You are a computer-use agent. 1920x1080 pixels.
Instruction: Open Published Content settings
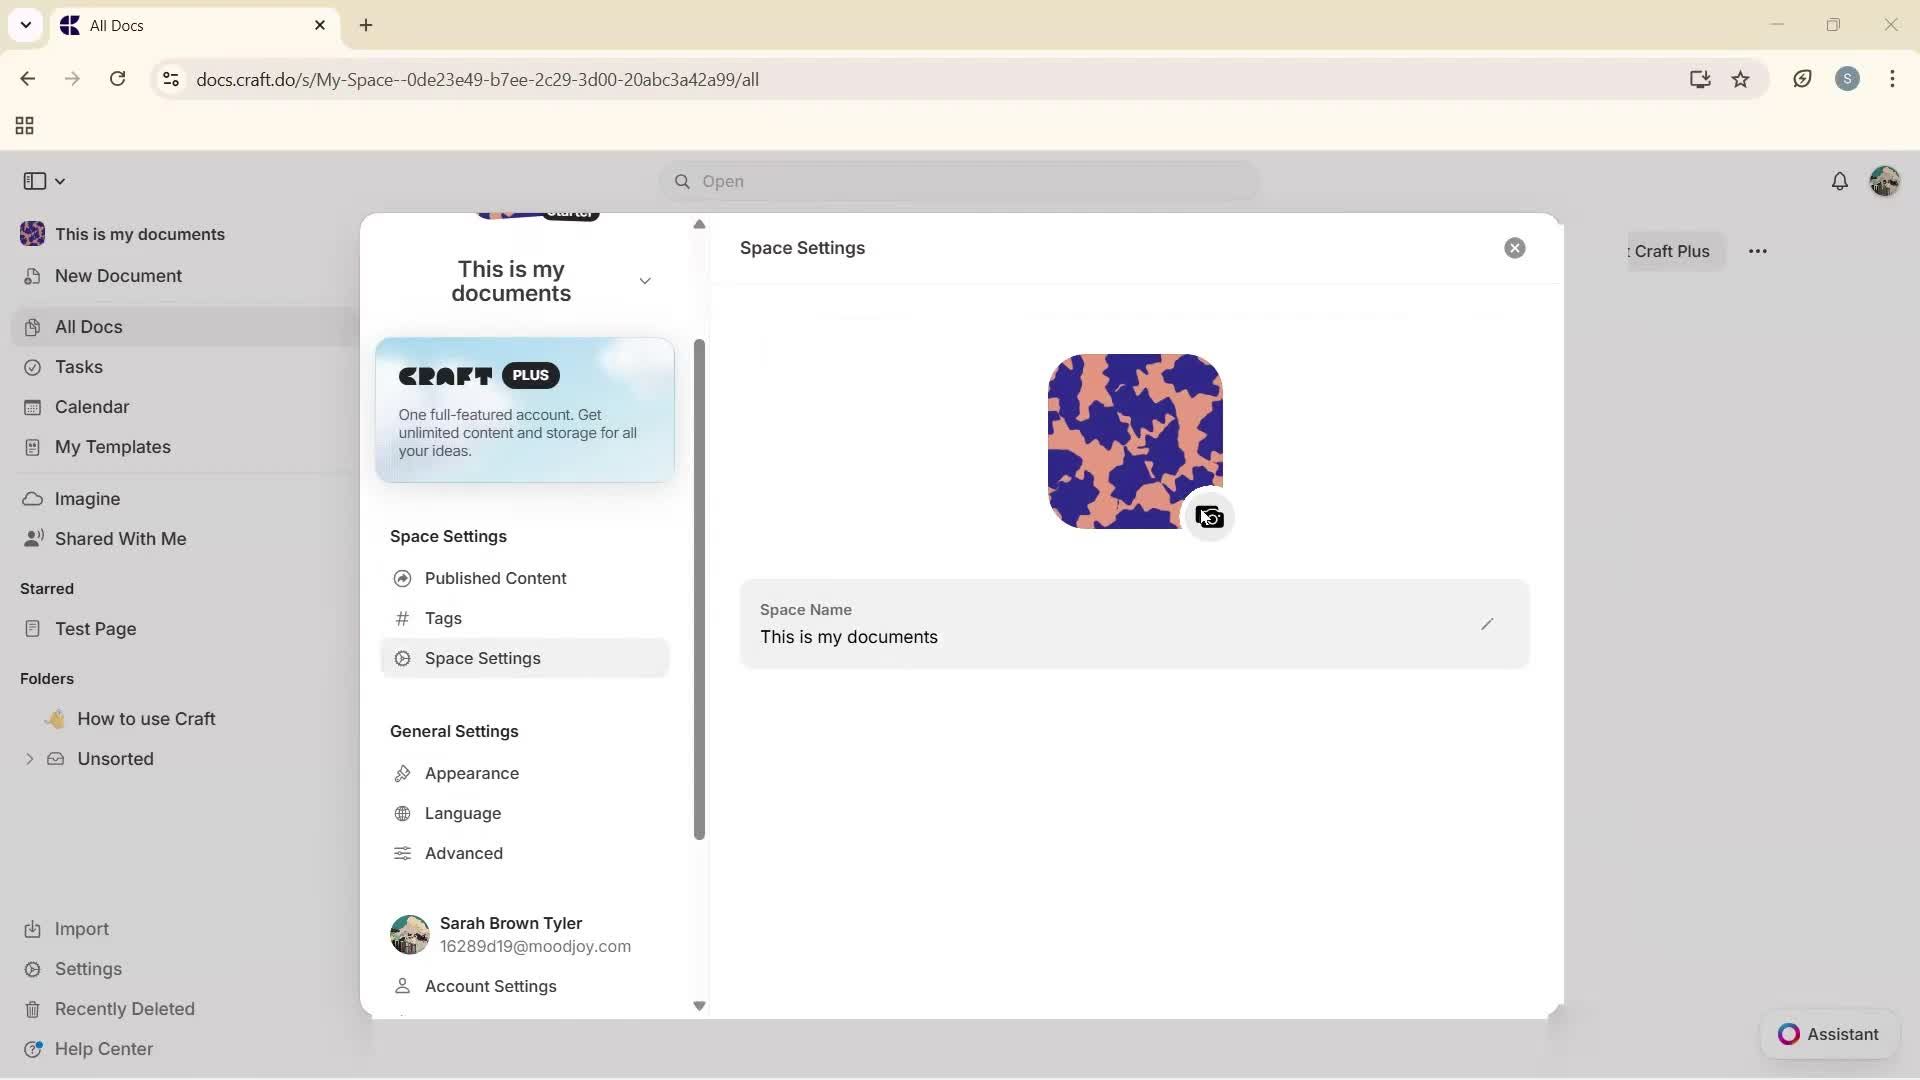tap(495, 578)
